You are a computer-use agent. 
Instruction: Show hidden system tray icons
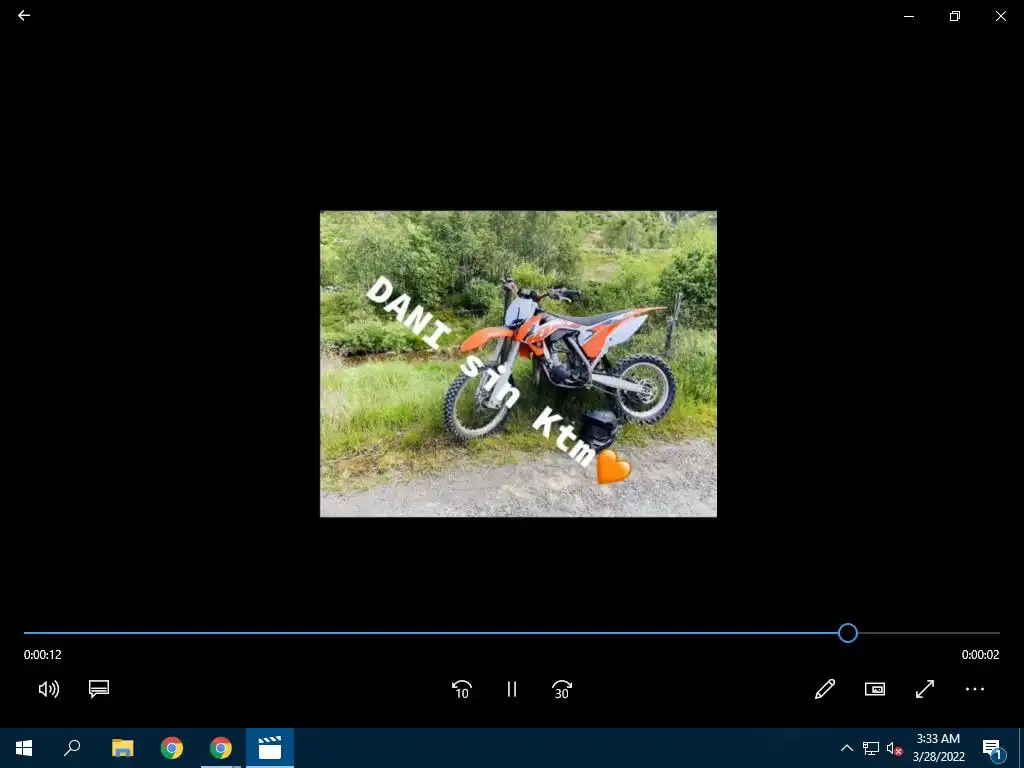pos(846,748)
